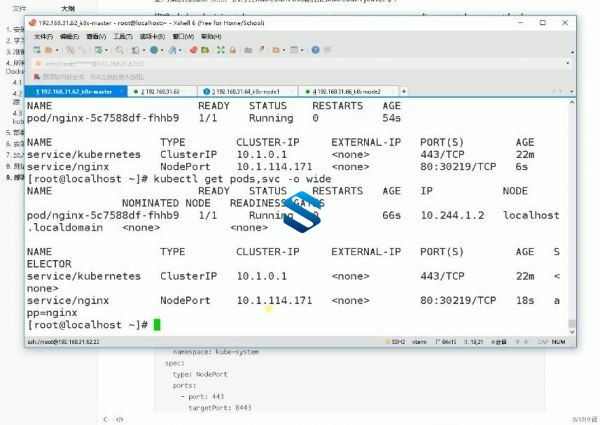
Task: Close the k8s-master session tab
Action: tap(122, 92)
